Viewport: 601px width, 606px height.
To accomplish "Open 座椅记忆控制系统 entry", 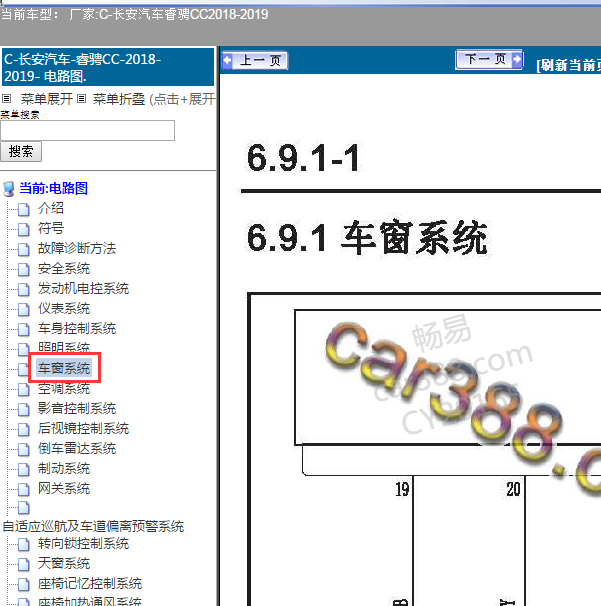I will pyautogui.click(x=90, y=583).
